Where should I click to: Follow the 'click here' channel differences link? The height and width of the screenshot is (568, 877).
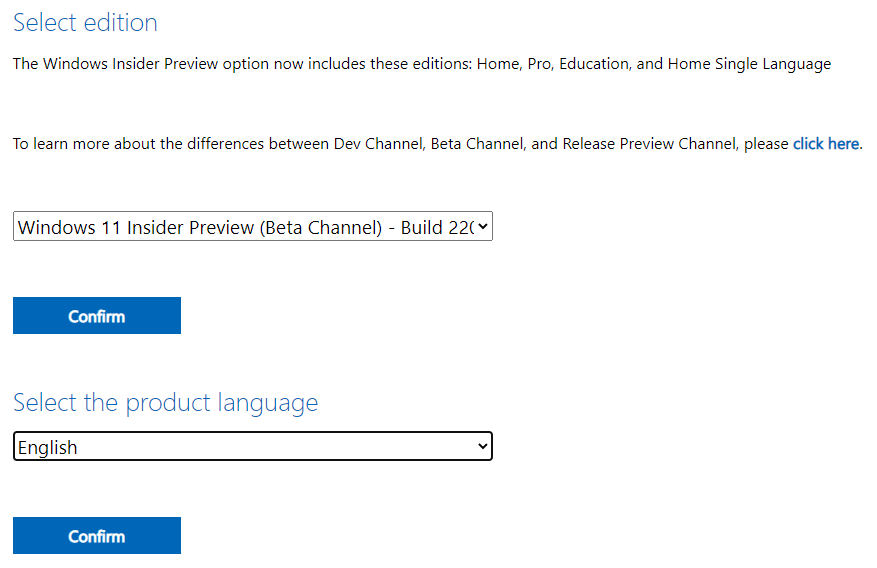826,144
